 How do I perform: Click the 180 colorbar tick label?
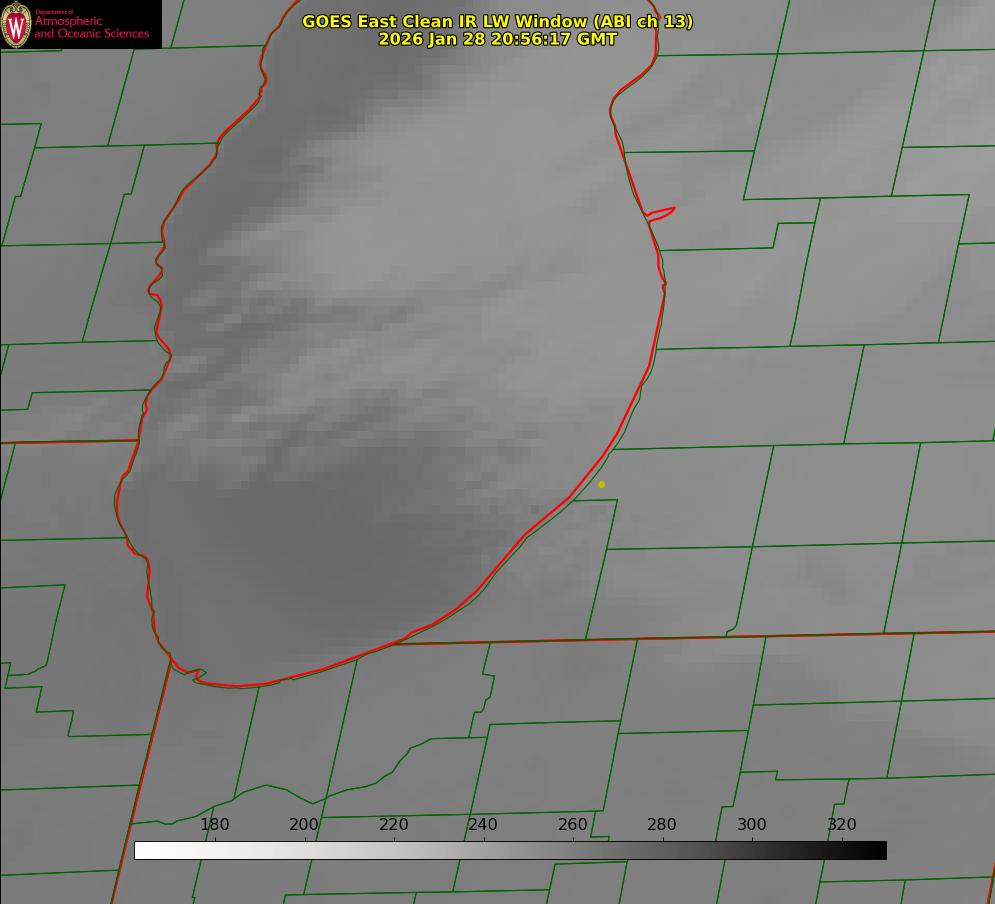click(x=215, y=825)
